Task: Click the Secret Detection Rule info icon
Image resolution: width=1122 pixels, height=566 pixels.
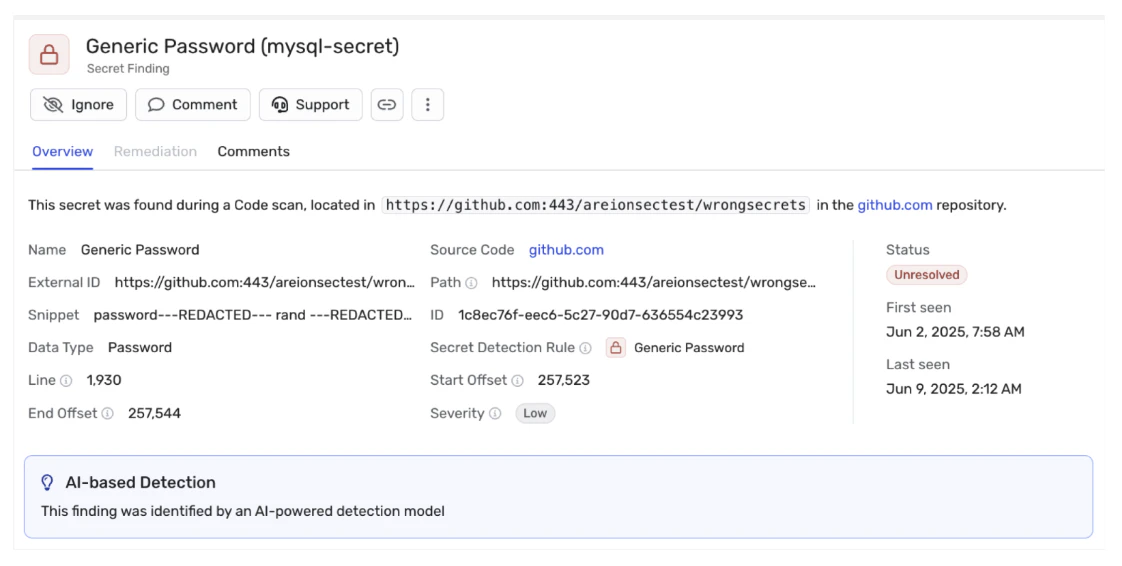Action: [x=585, y=348]
